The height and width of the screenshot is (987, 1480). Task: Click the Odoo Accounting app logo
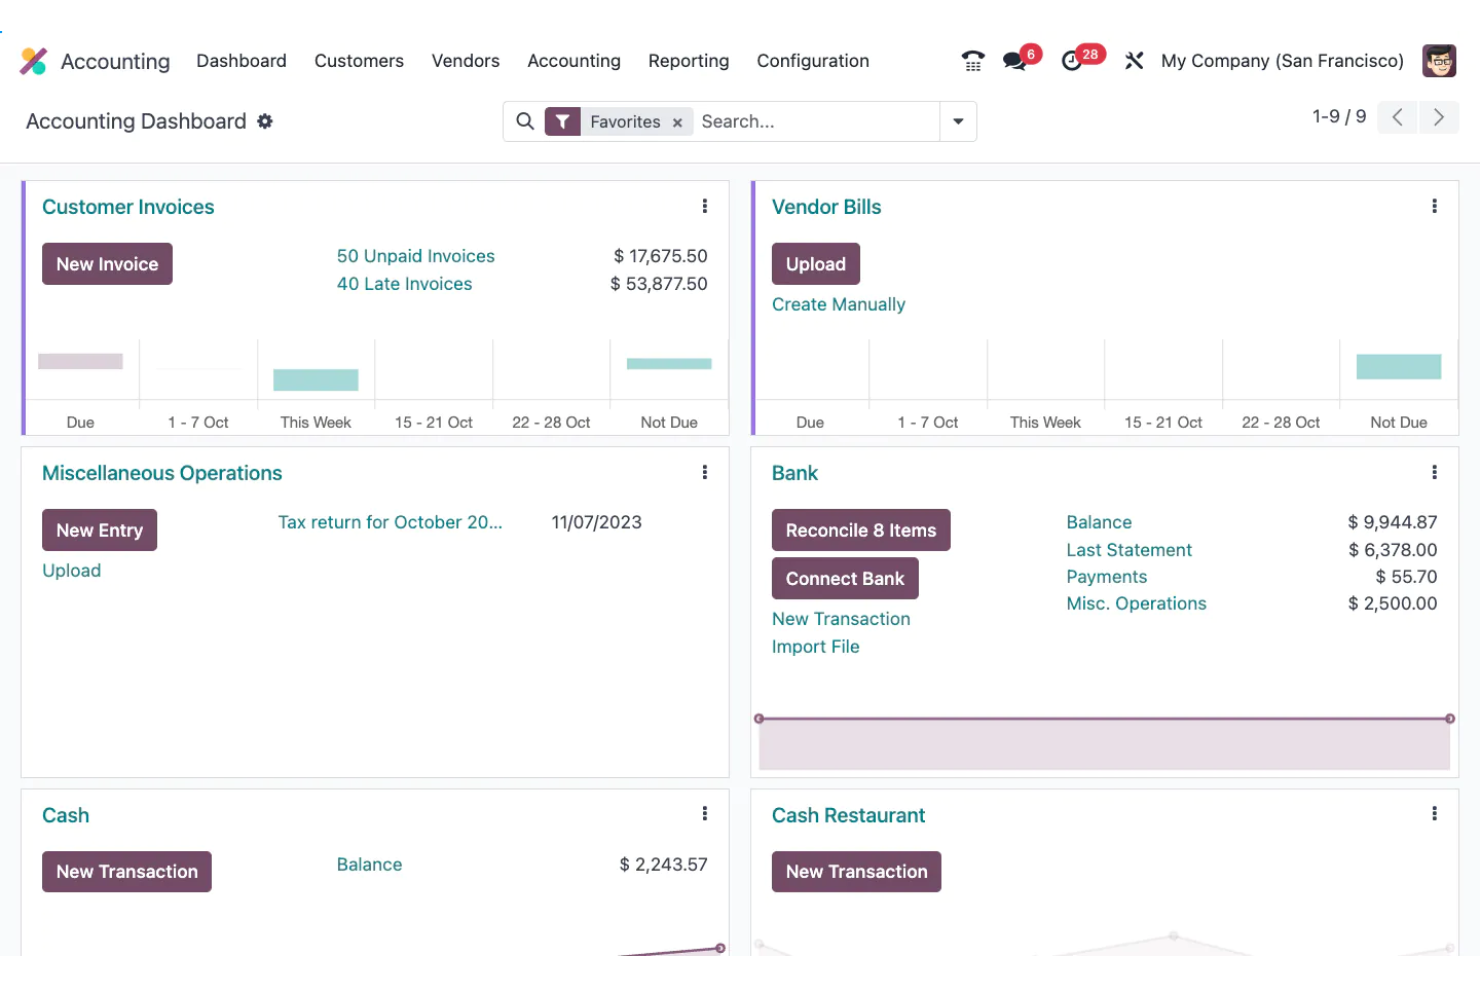(33, 60)
